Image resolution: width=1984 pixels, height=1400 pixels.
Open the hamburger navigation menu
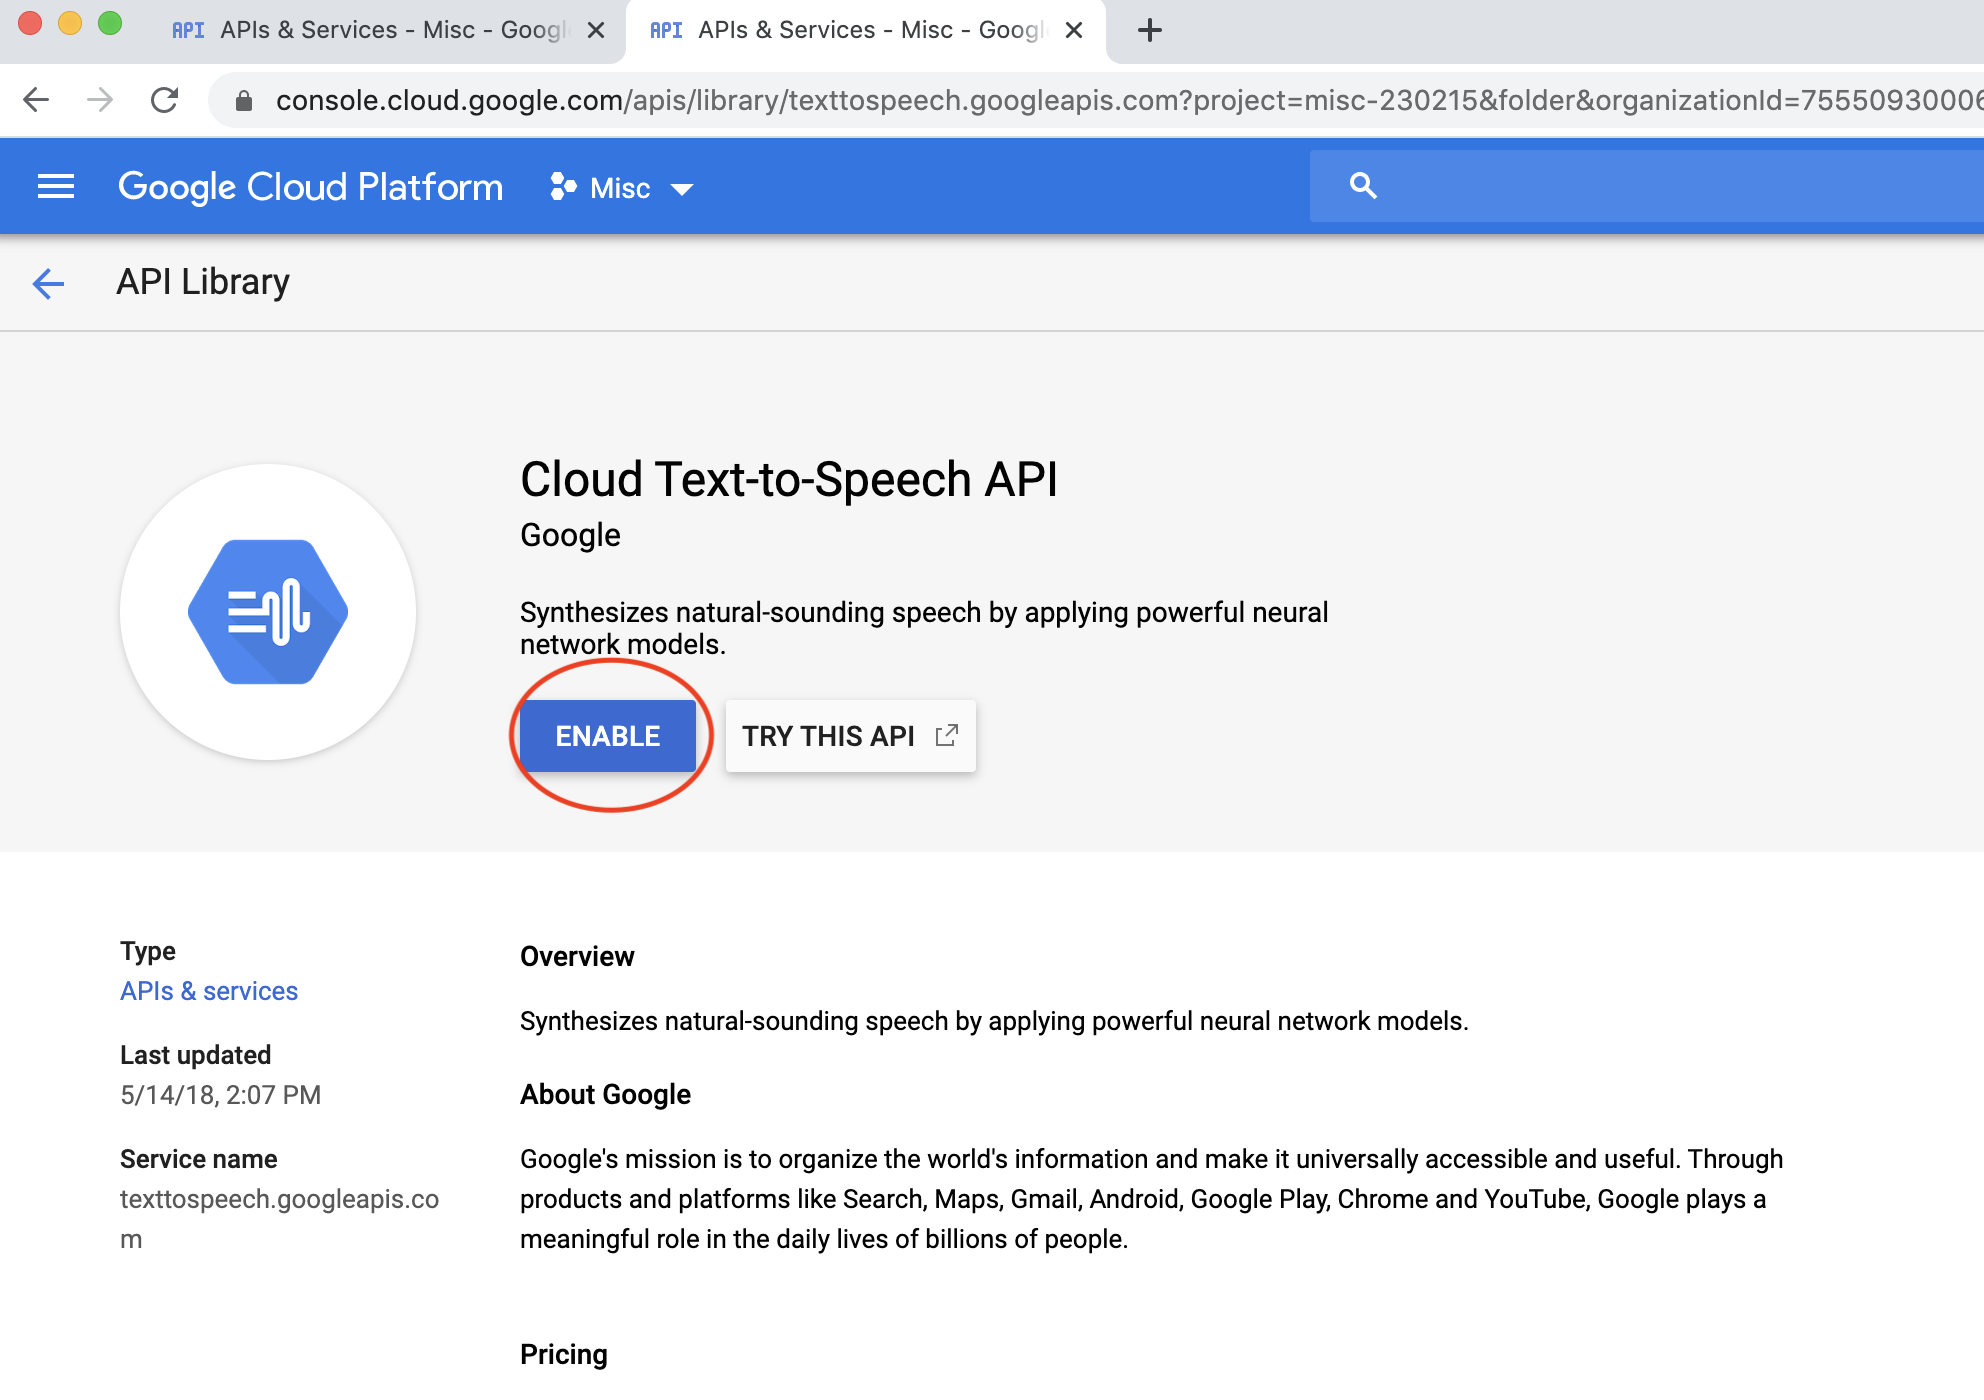[x=56, y=187]
